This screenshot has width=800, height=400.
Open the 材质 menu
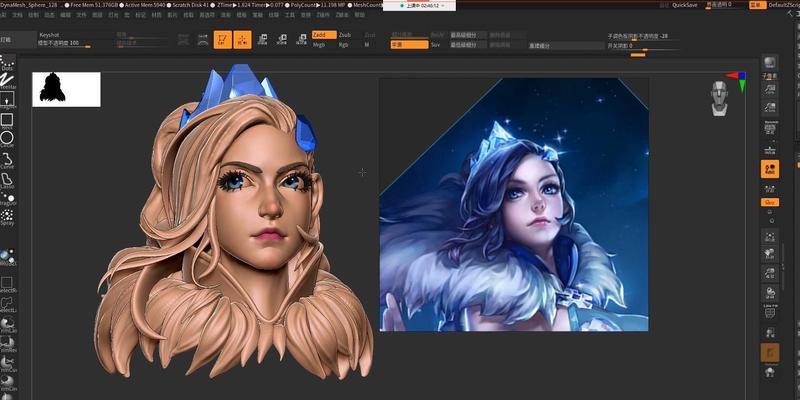(157, 15)
